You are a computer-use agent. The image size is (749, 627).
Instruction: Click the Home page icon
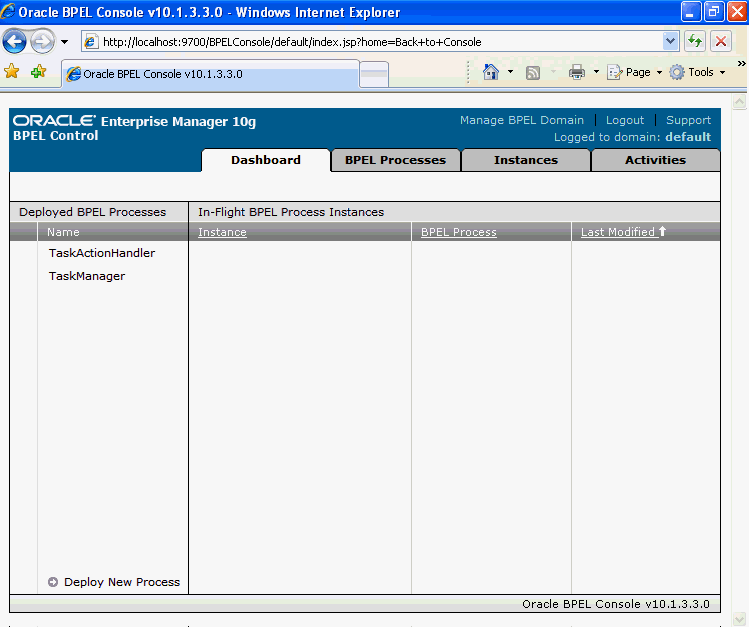491,72
